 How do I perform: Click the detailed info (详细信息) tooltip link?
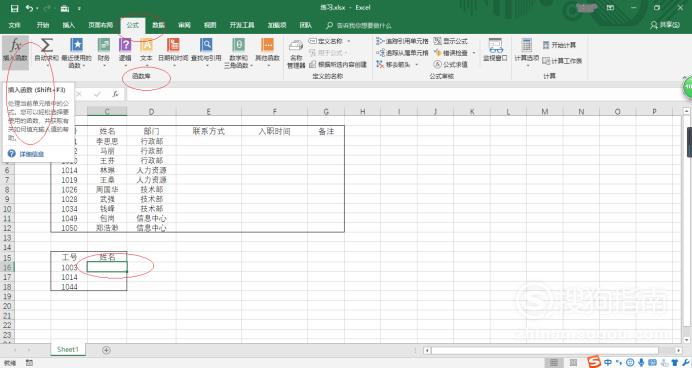[32, 154]
